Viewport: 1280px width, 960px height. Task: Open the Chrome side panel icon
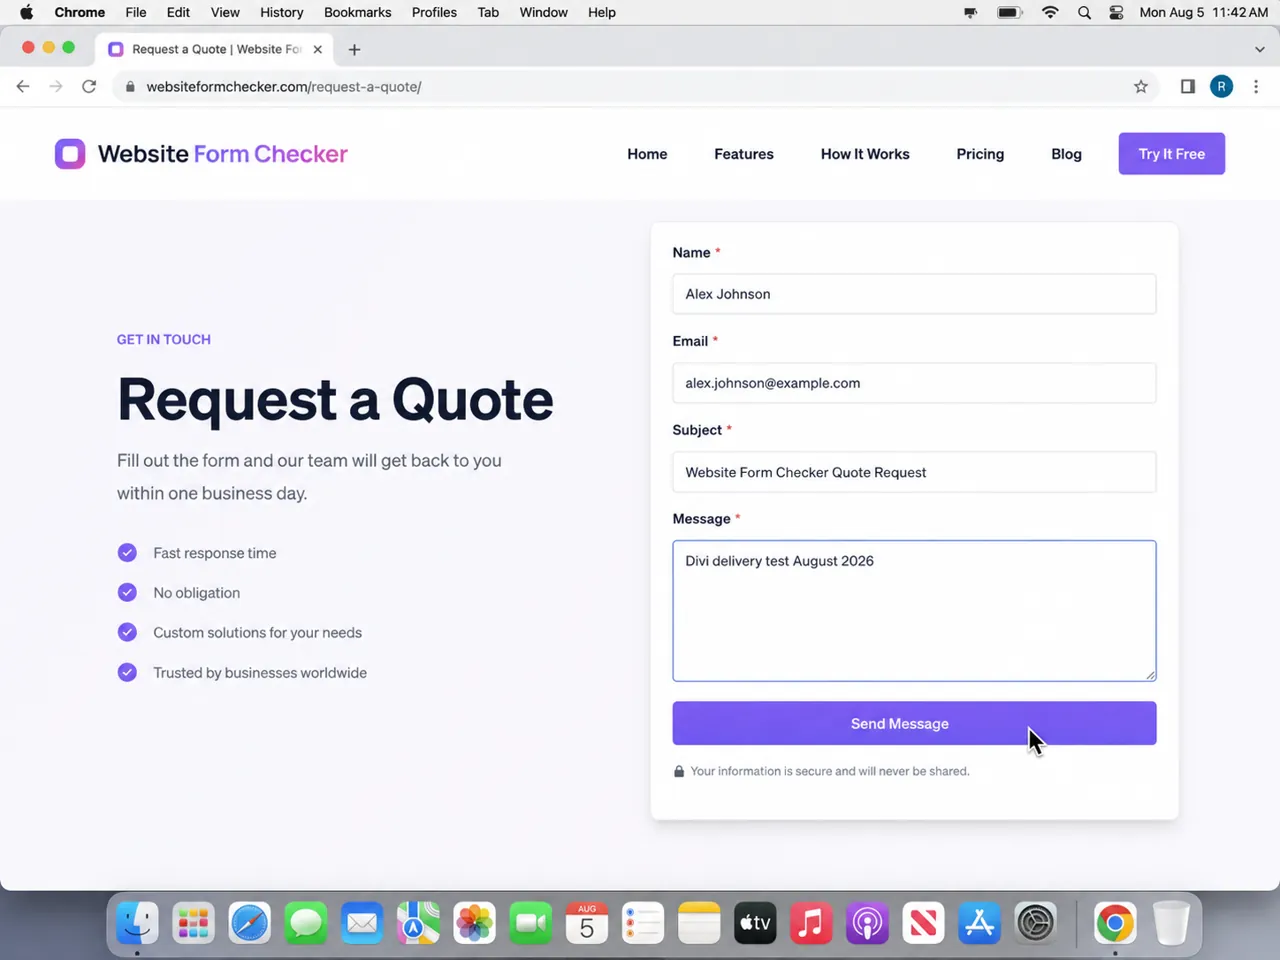click(1188, 87)
